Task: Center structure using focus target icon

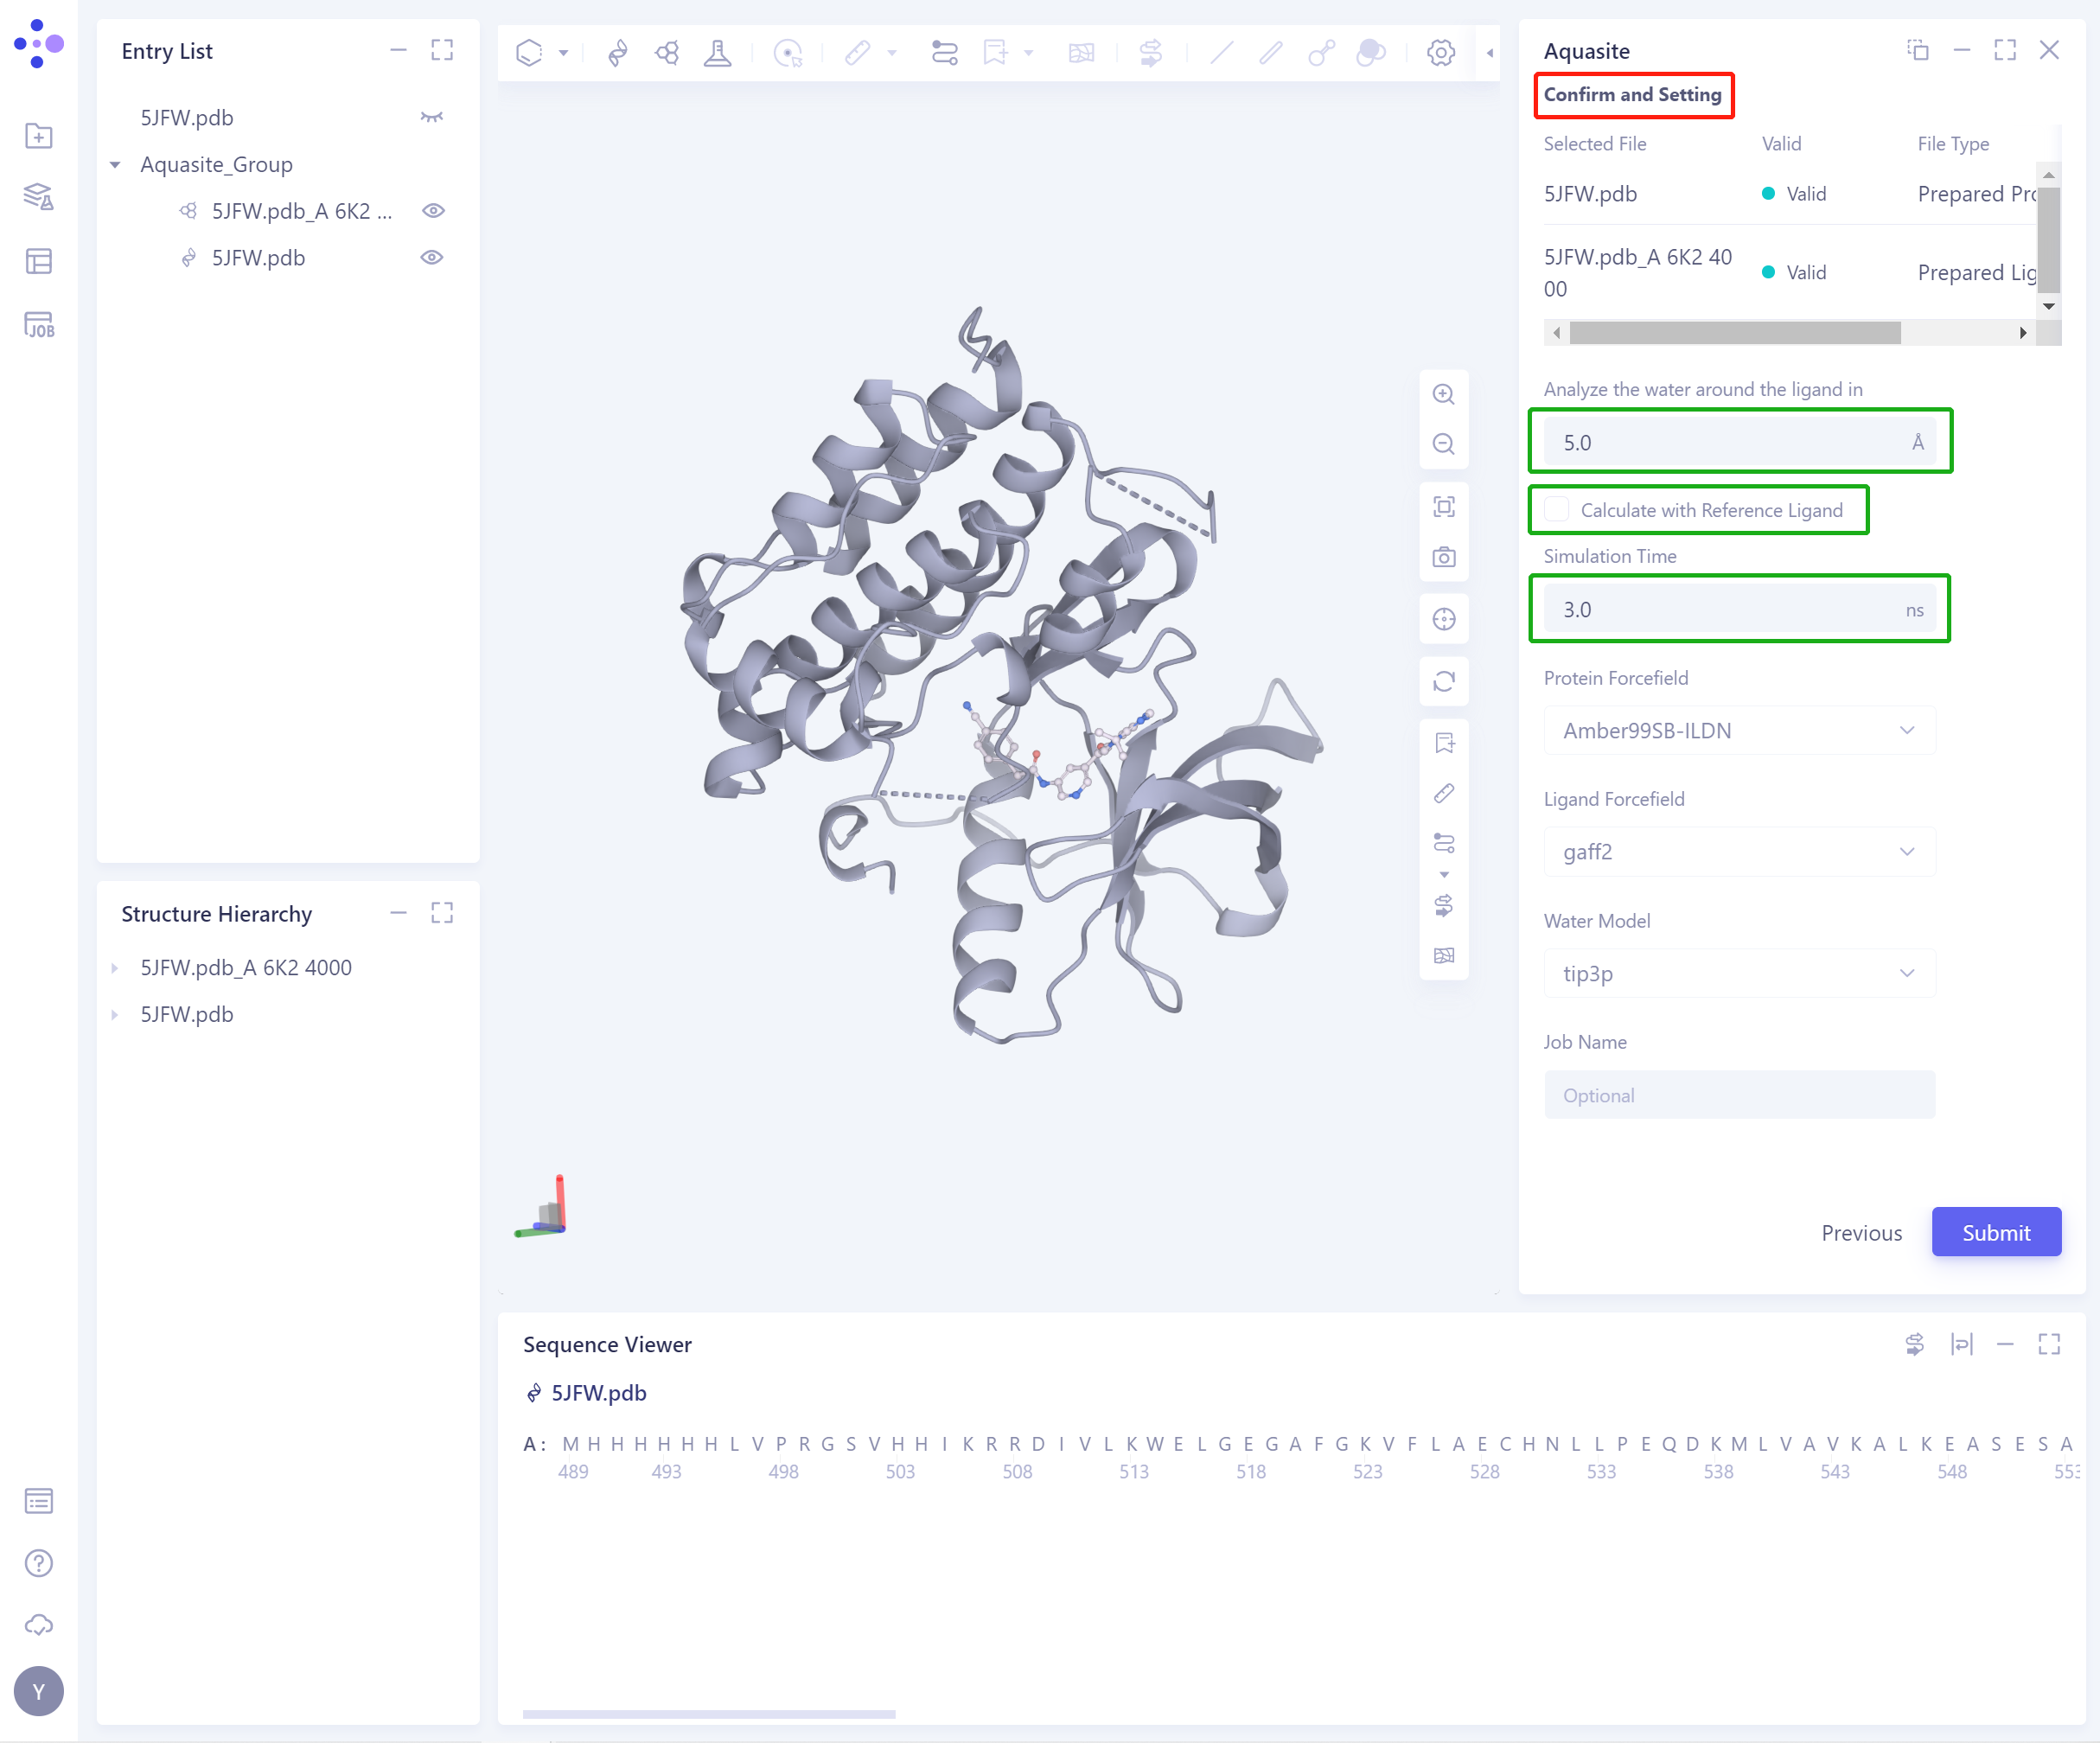Action: coord(1443,619)
